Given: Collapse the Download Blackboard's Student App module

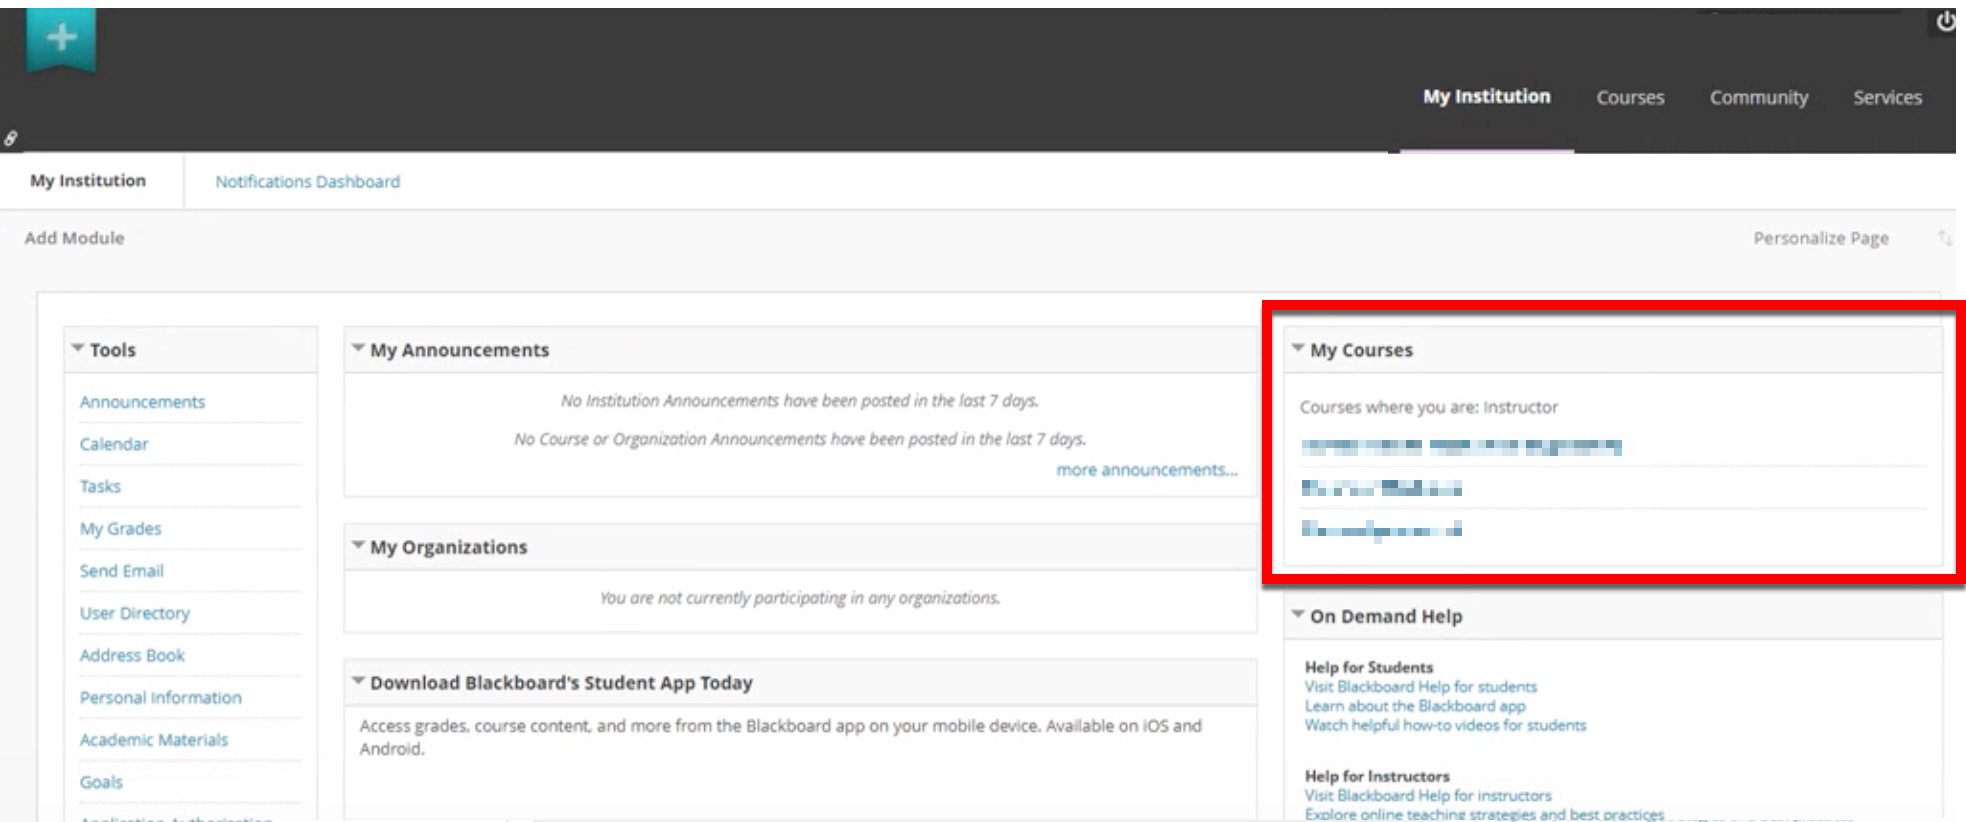Looking at the screenshot, I should coord(358,682).
